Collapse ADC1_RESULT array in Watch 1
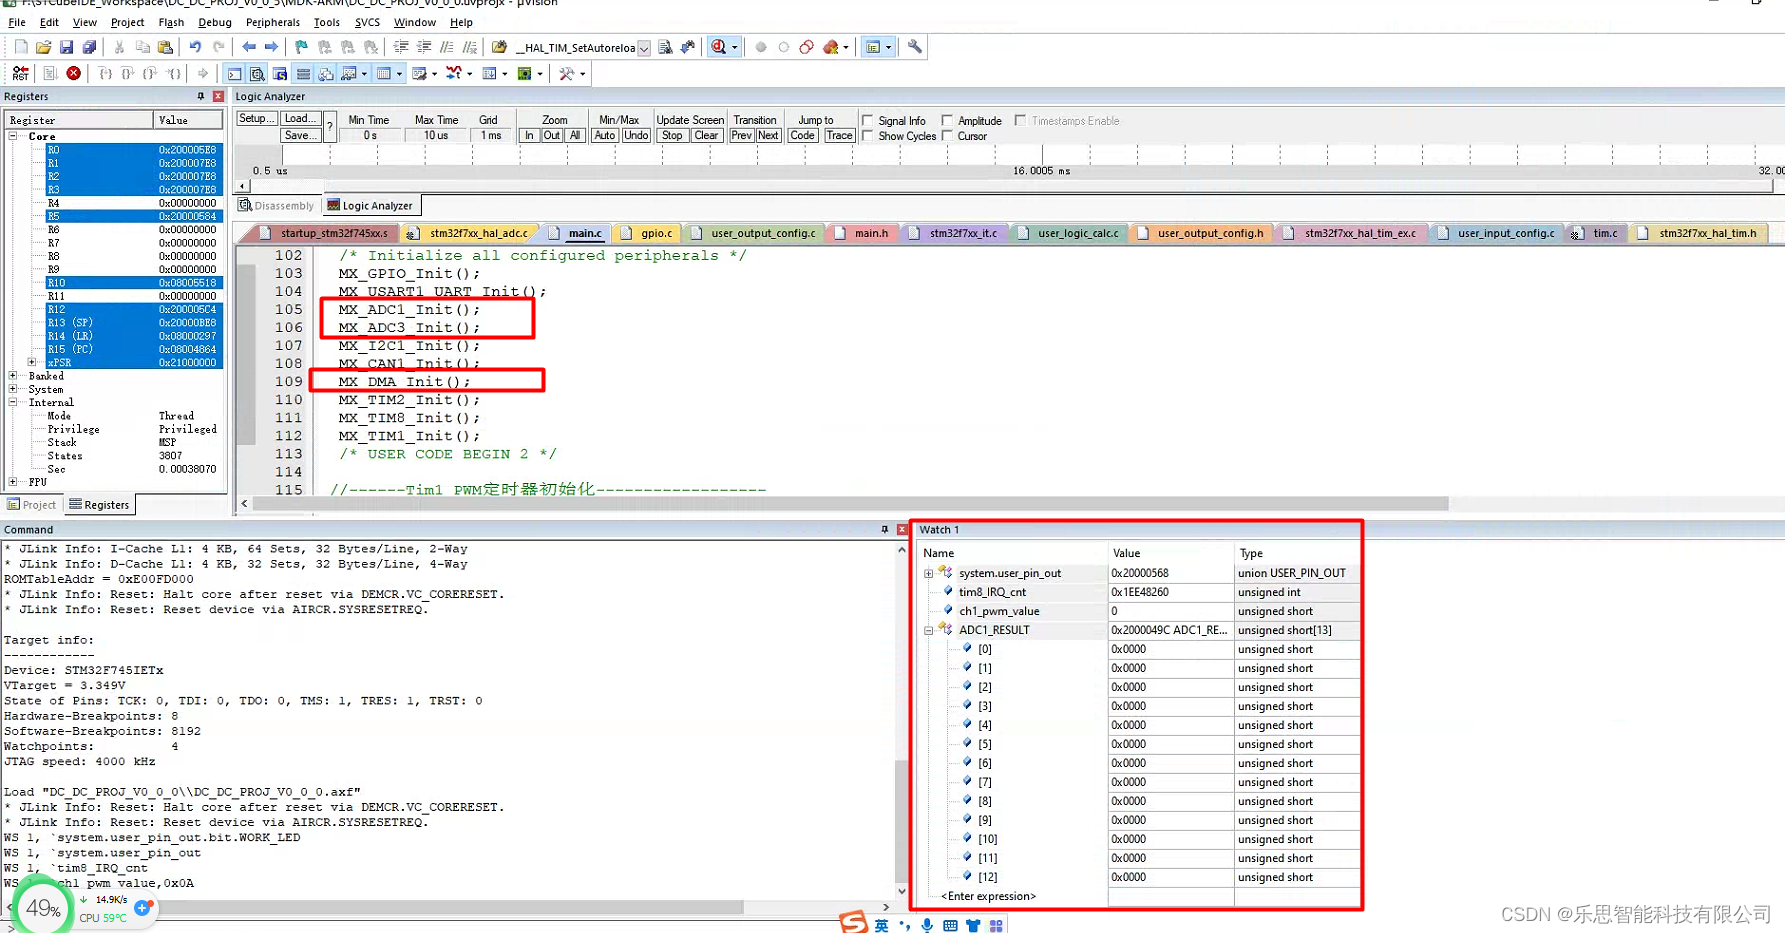 click(x=928, y=630)
